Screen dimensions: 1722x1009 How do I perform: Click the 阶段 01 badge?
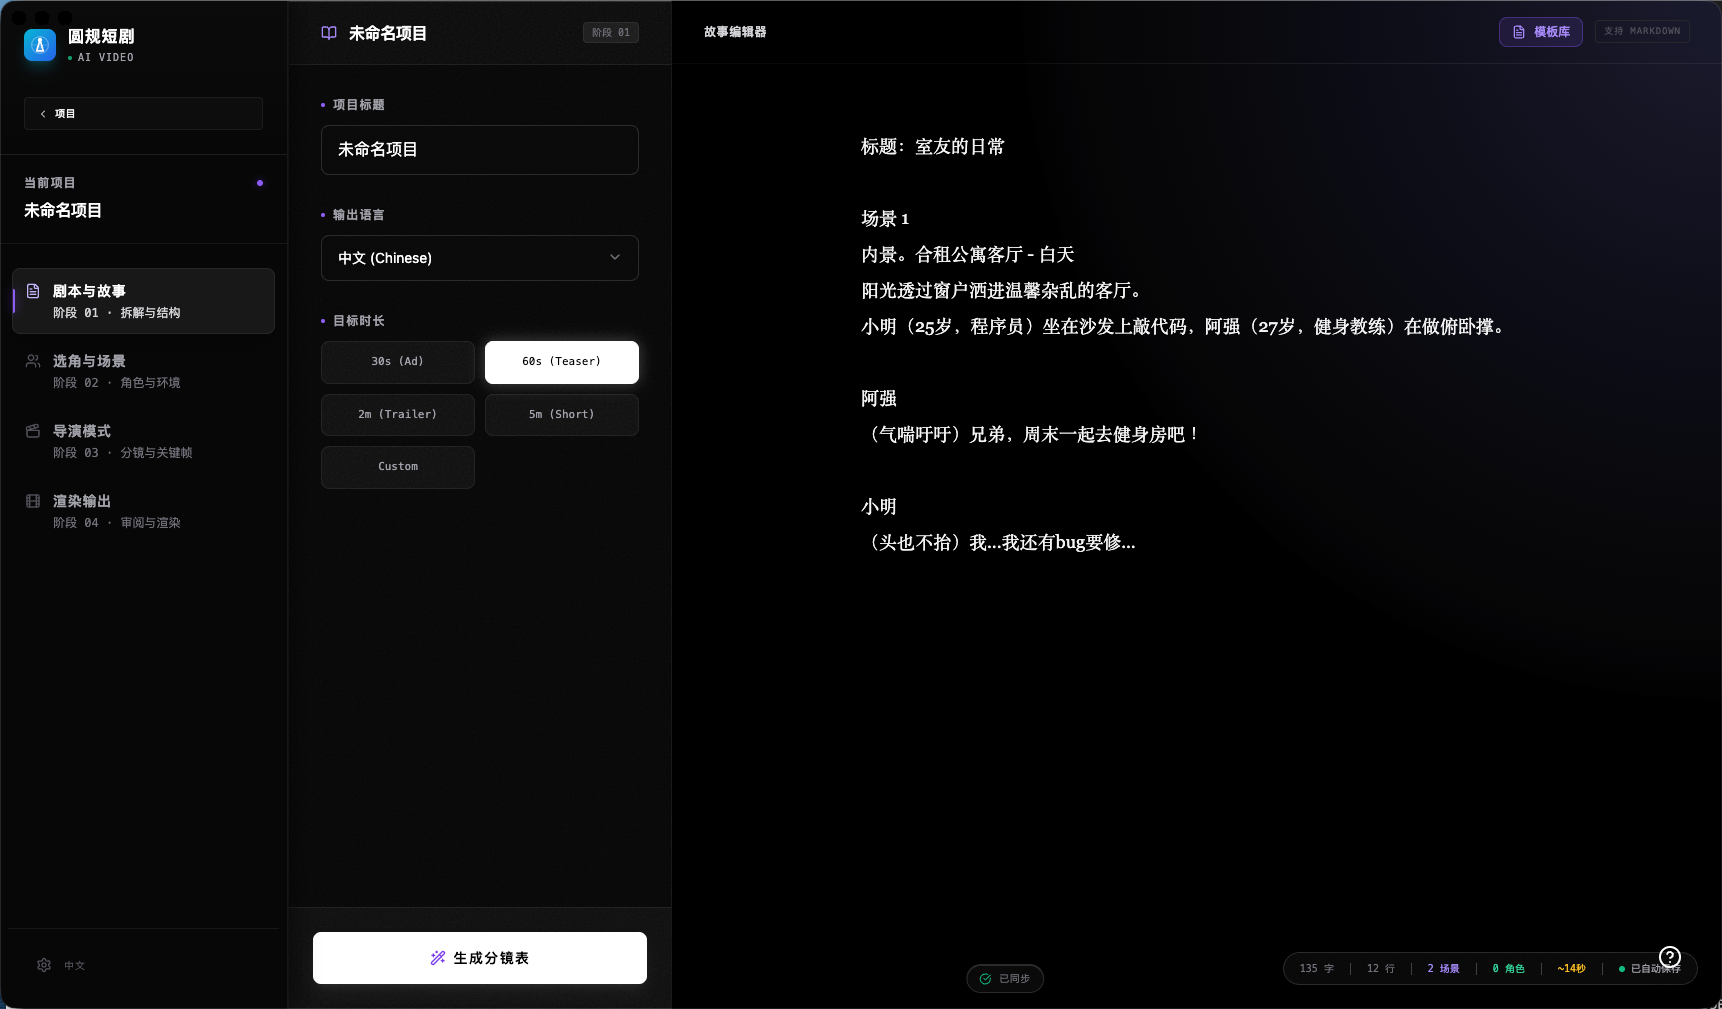pyautogui.click(x=610, y=32)
